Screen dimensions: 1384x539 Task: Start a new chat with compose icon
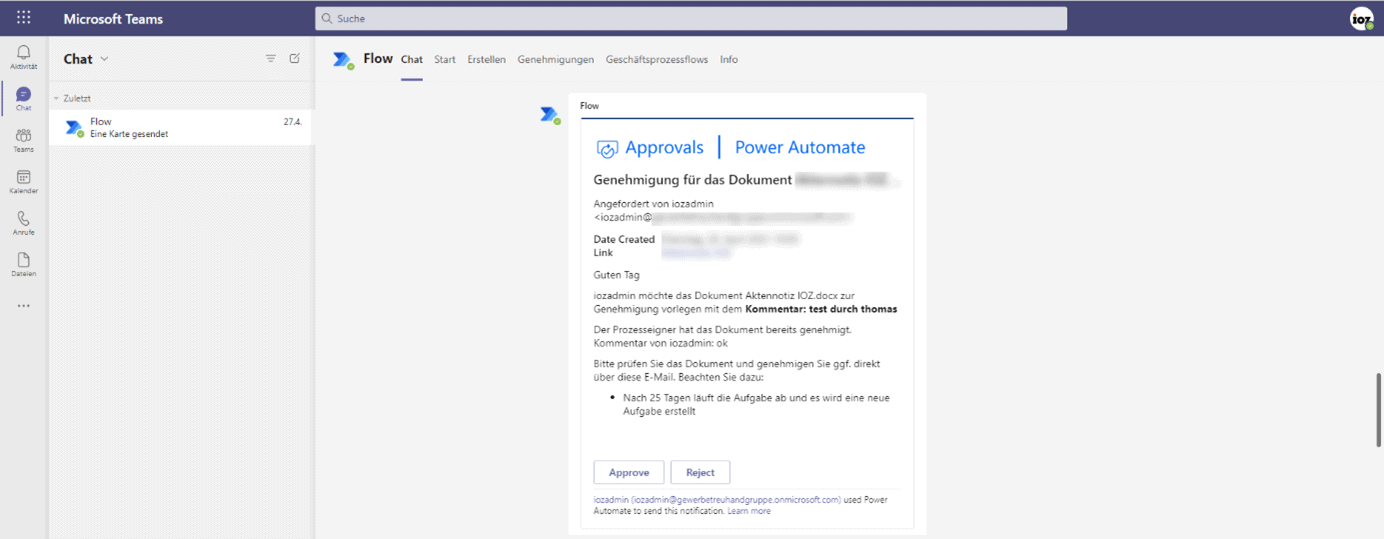(x=295, y=59)
